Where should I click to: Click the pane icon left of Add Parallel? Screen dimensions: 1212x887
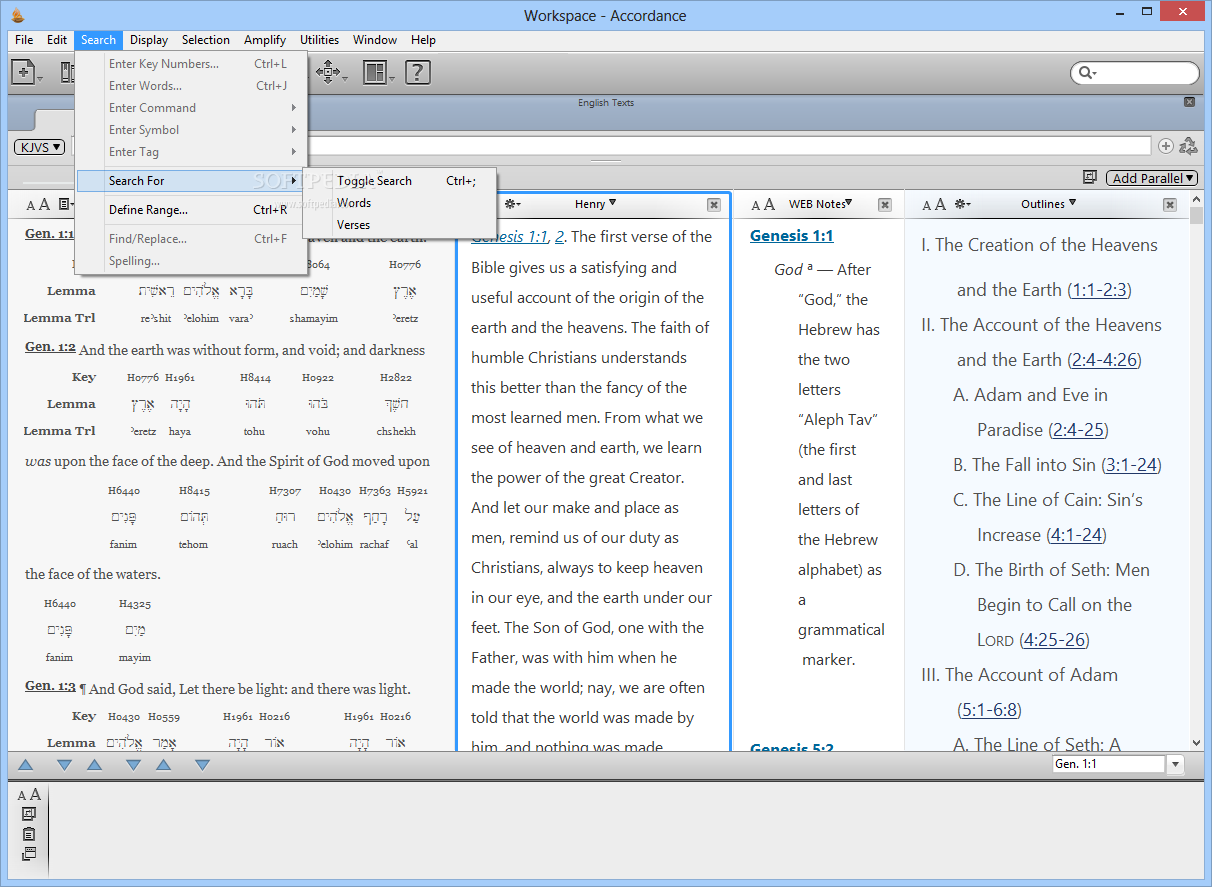click(x=1090, y=177)
